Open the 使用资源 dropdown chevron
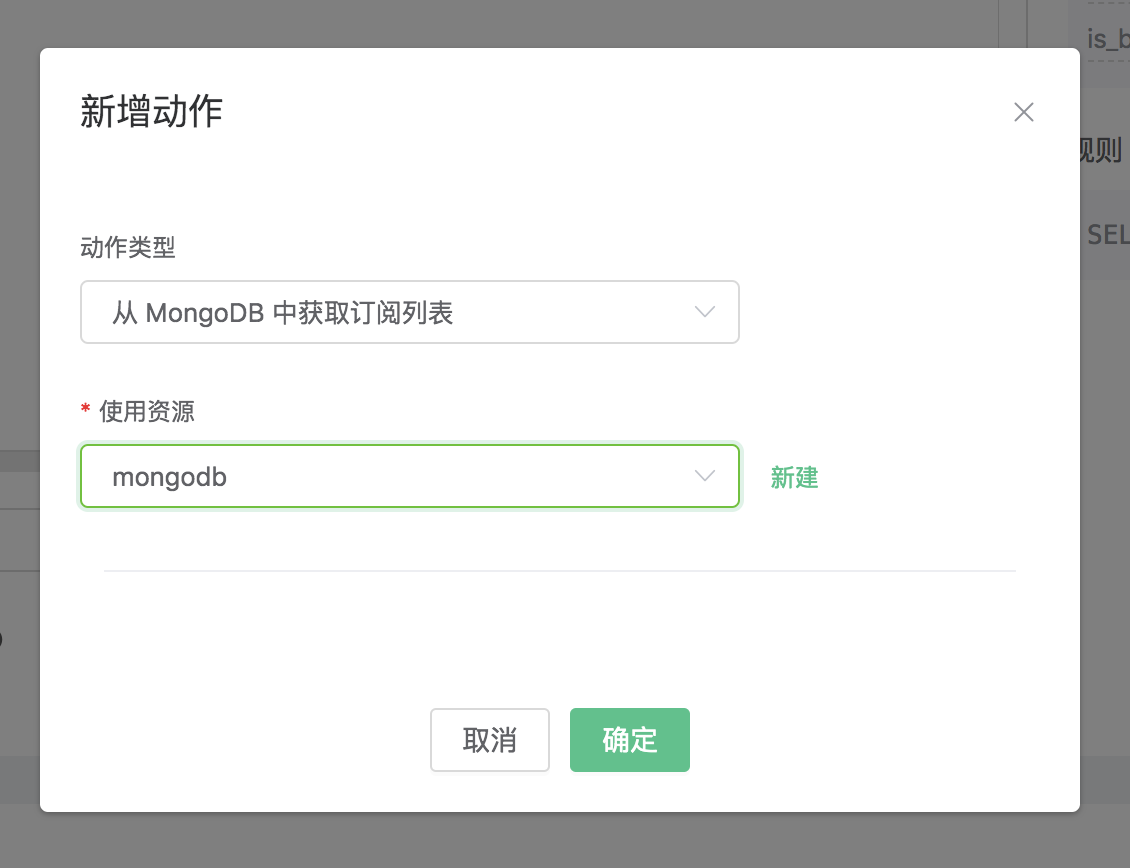Screen dimensions: 1130x868 (705, 476)
